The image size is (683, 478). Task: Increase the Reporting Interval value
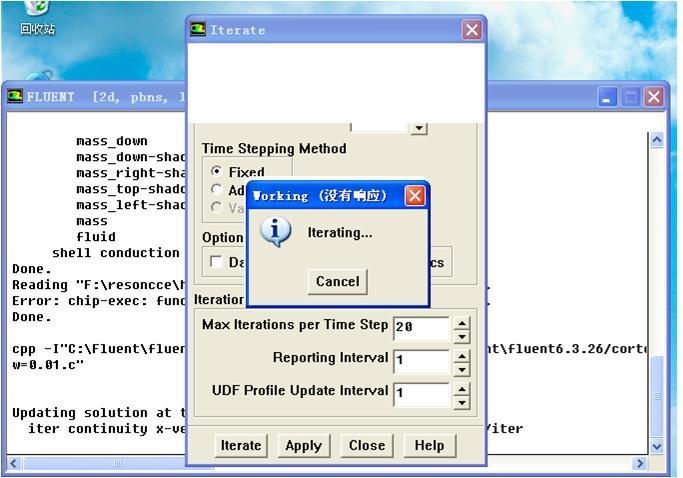[x=462, y=356]
